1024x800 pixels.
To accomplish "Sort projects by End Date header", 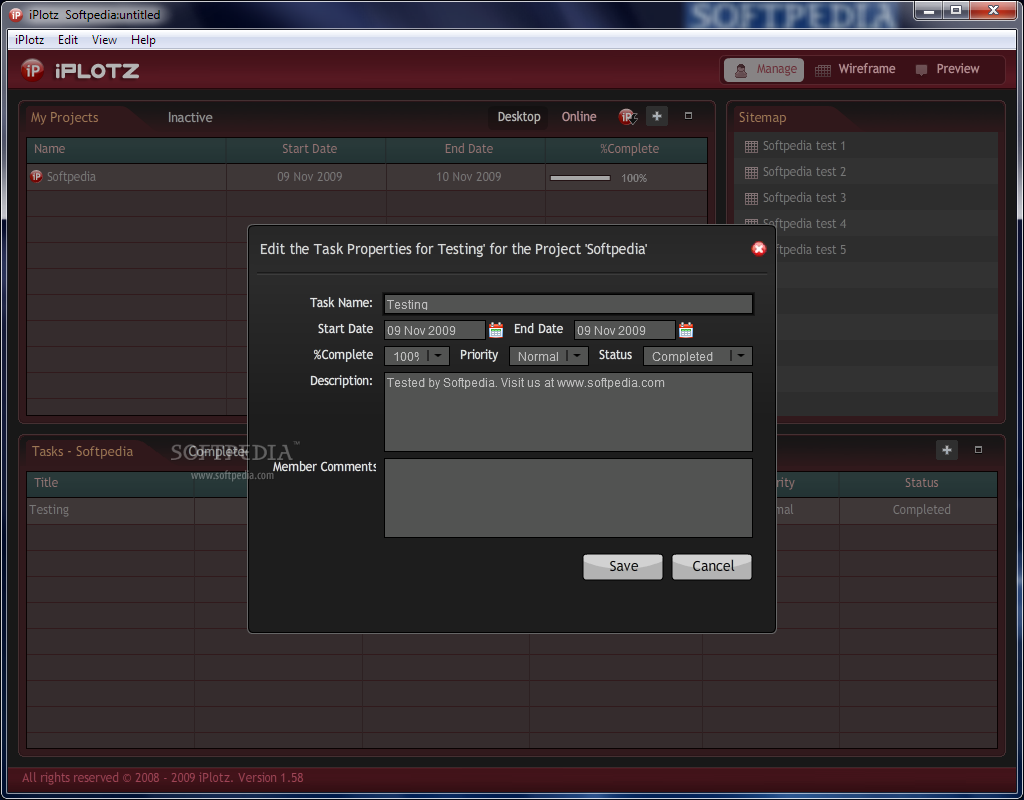I will point(468,149).
